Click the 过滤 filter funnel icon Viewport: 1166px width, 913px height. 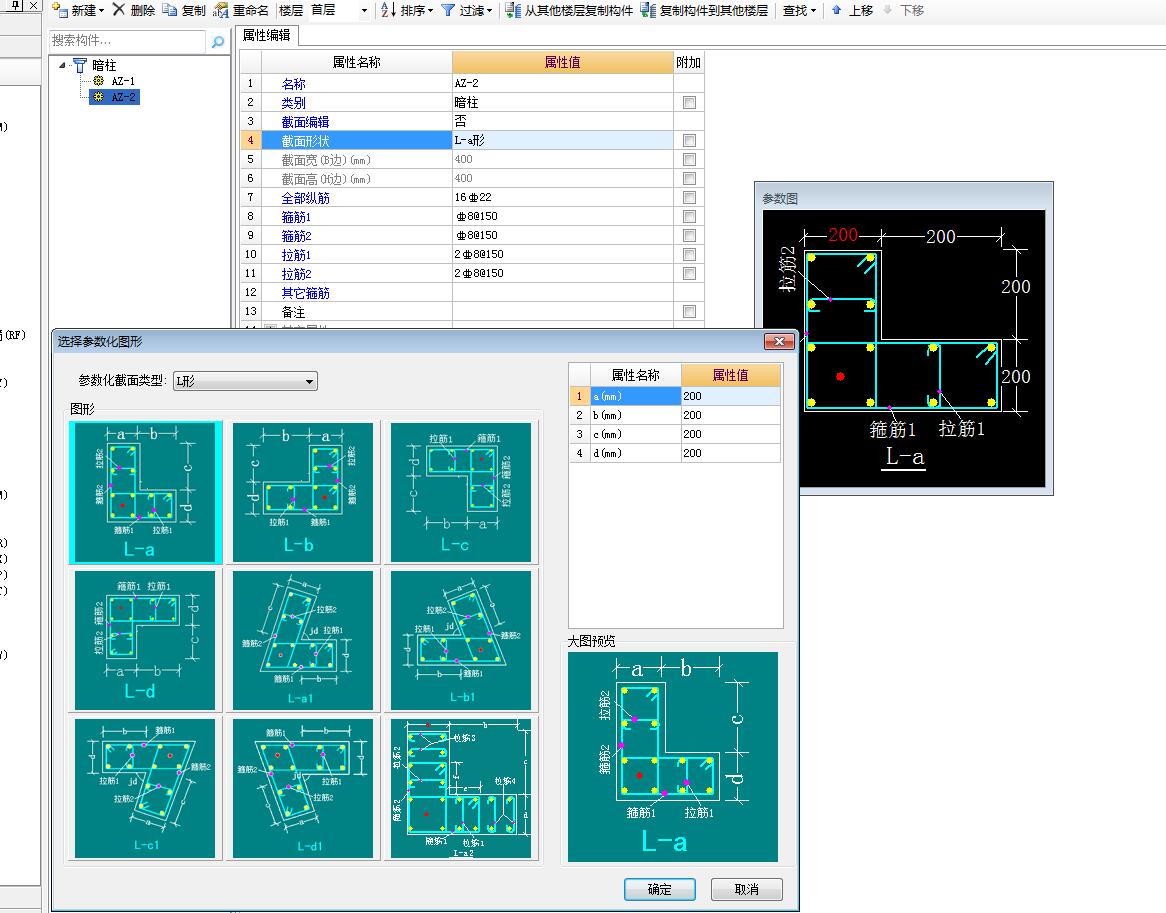448,10
